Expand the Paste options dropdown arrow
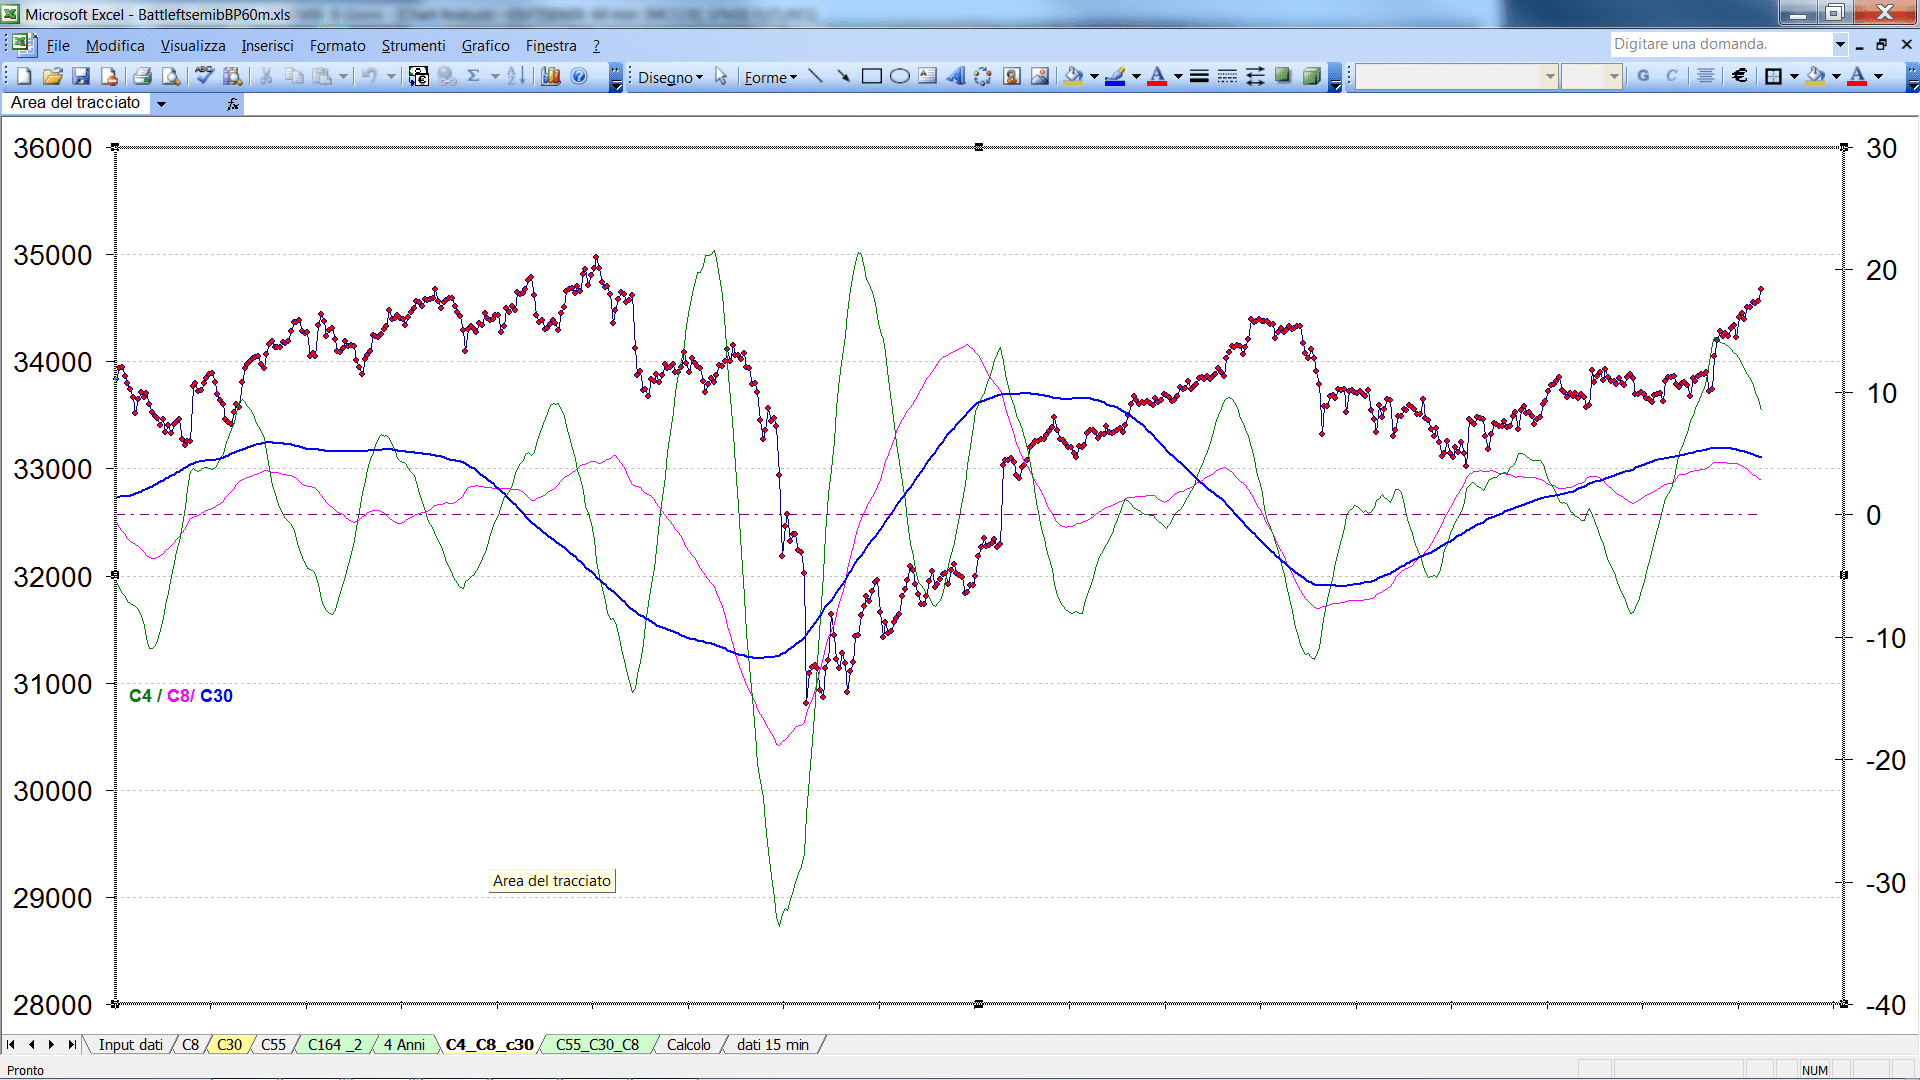 pyautogui.click(x=343, y=76)
